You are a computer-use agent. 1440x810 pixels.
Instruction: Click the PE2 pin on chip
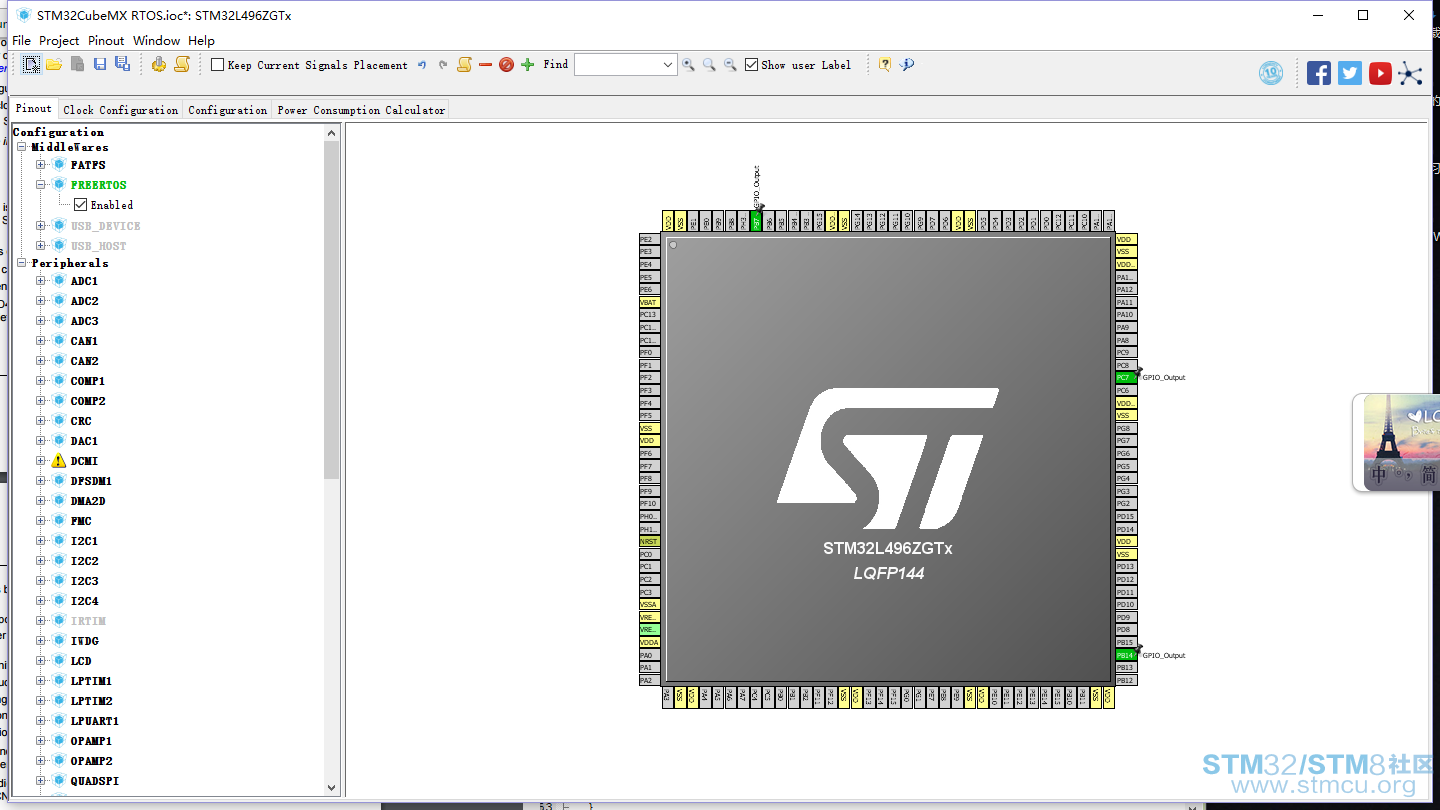coord(650,240)
